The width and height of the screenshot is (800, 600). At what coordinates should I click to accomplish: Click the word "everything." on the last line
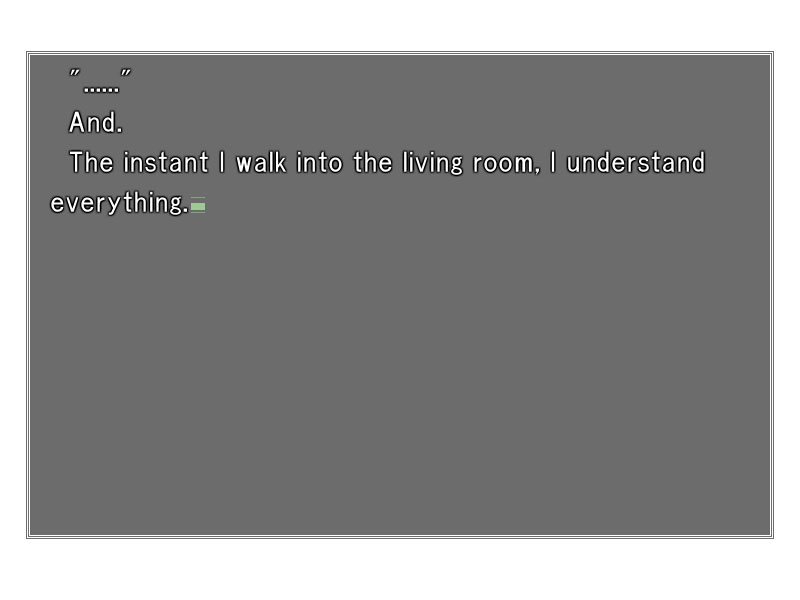coord(119,203)
